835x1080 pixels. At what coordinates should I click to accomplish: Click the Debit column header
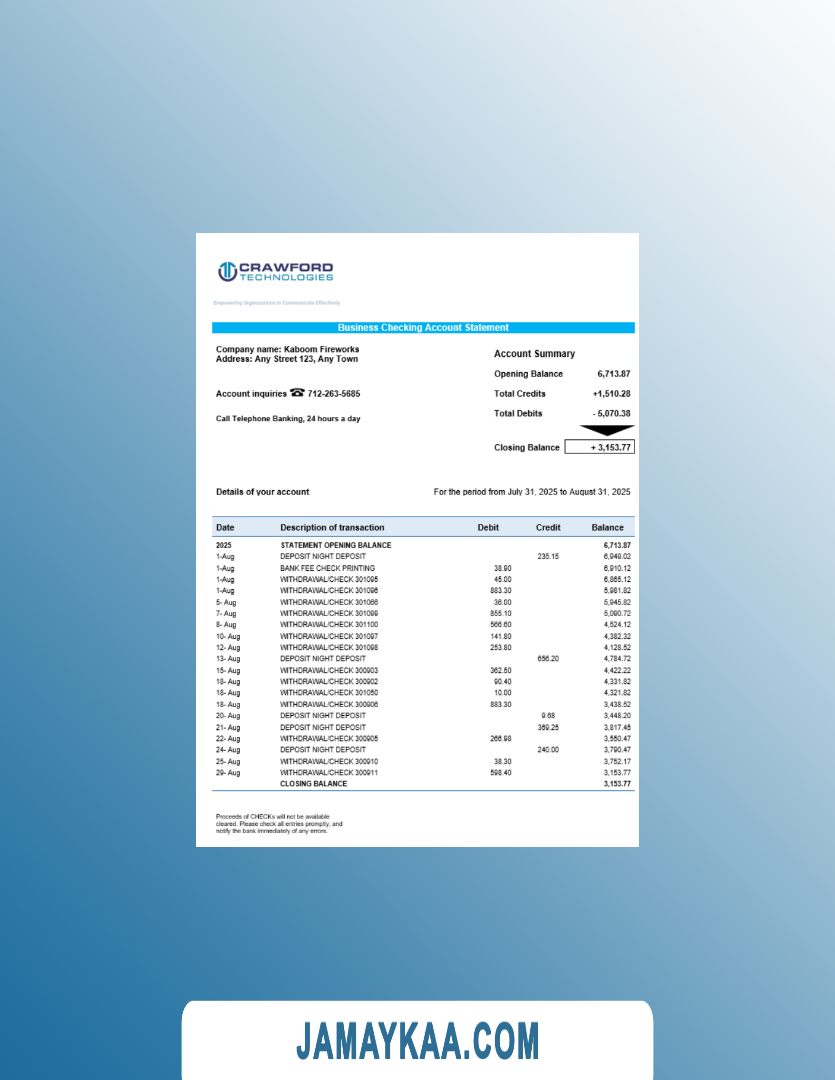tap(488, 527)
